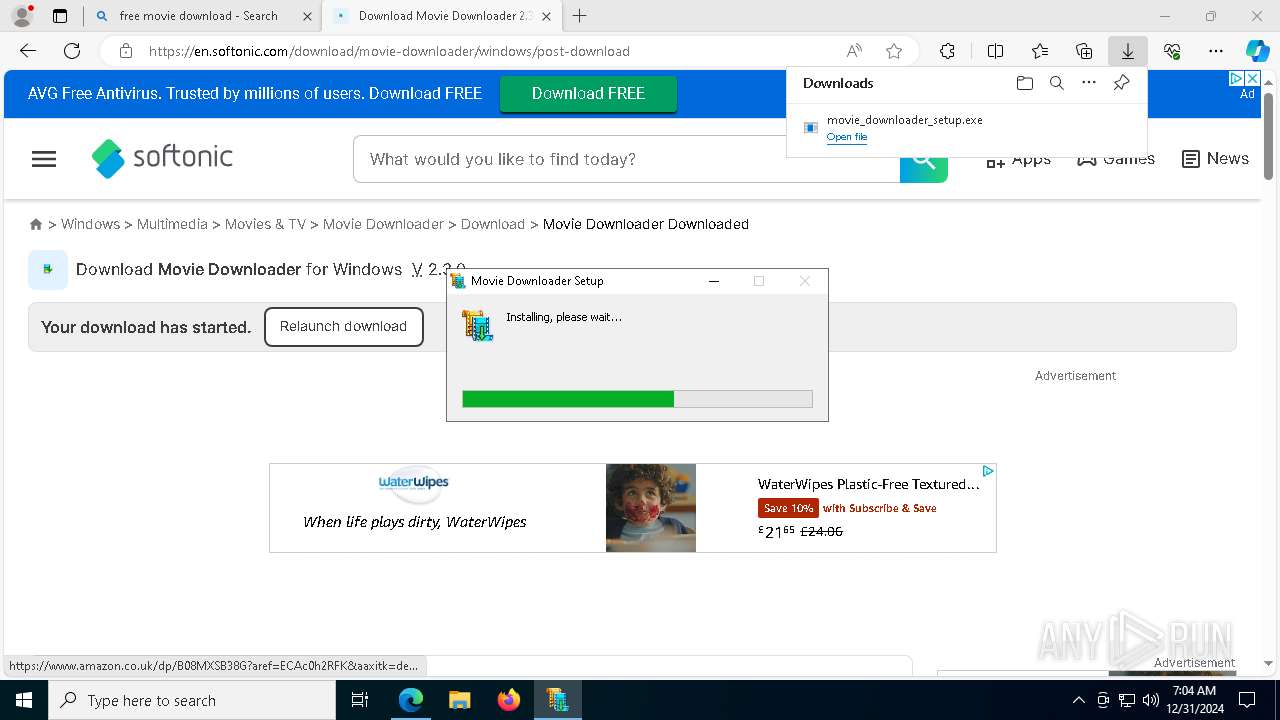The image size is (1280, 720).
Task: Open Browser essentials heart icon
Action: [x=1172, y=51]
